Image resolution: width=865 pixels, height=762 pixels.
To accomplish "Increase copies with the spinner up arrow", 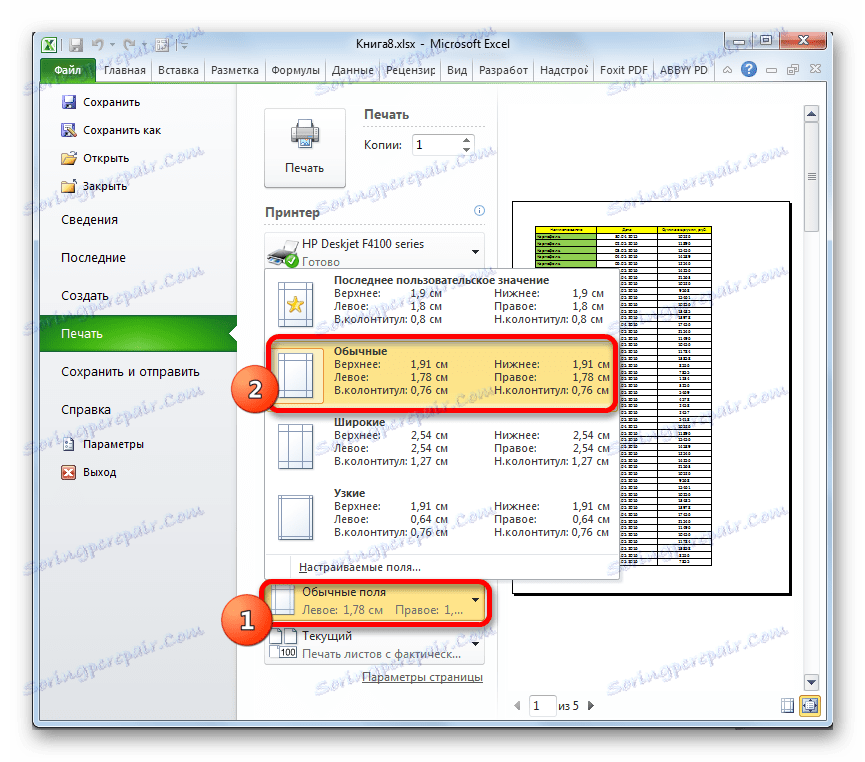I will [x=467, y=140].
